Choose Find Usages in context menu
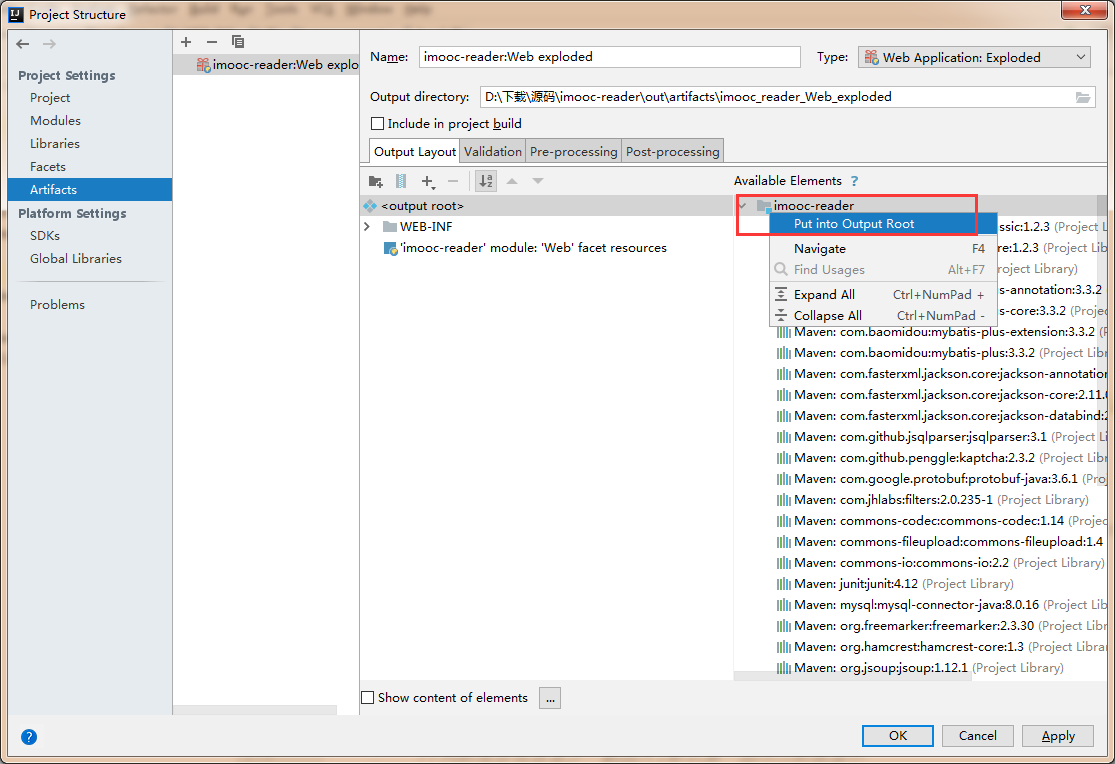 click(882, 270)
